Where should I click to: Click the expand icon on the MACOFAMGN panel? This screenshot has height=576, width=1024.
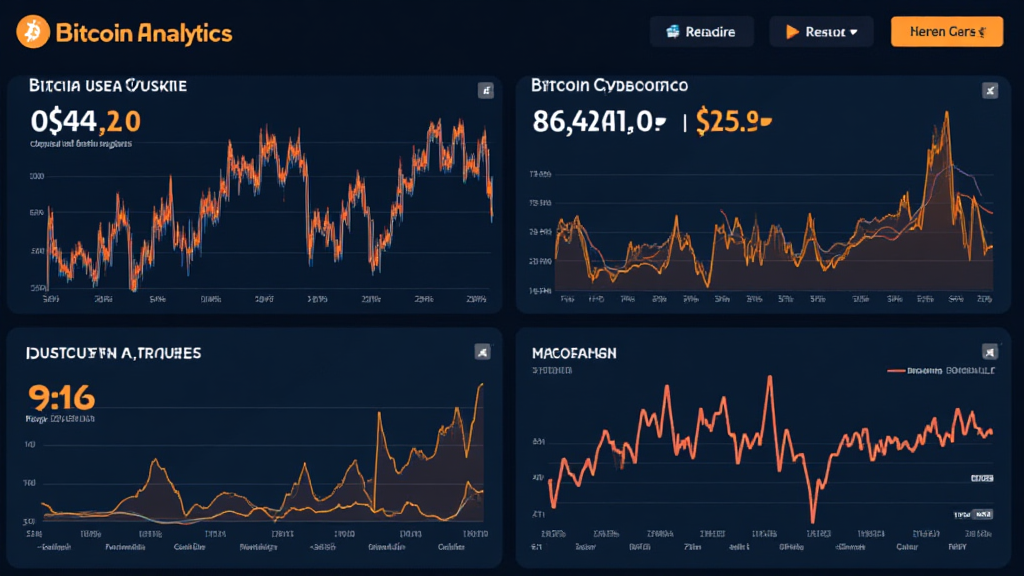point(990,351)
